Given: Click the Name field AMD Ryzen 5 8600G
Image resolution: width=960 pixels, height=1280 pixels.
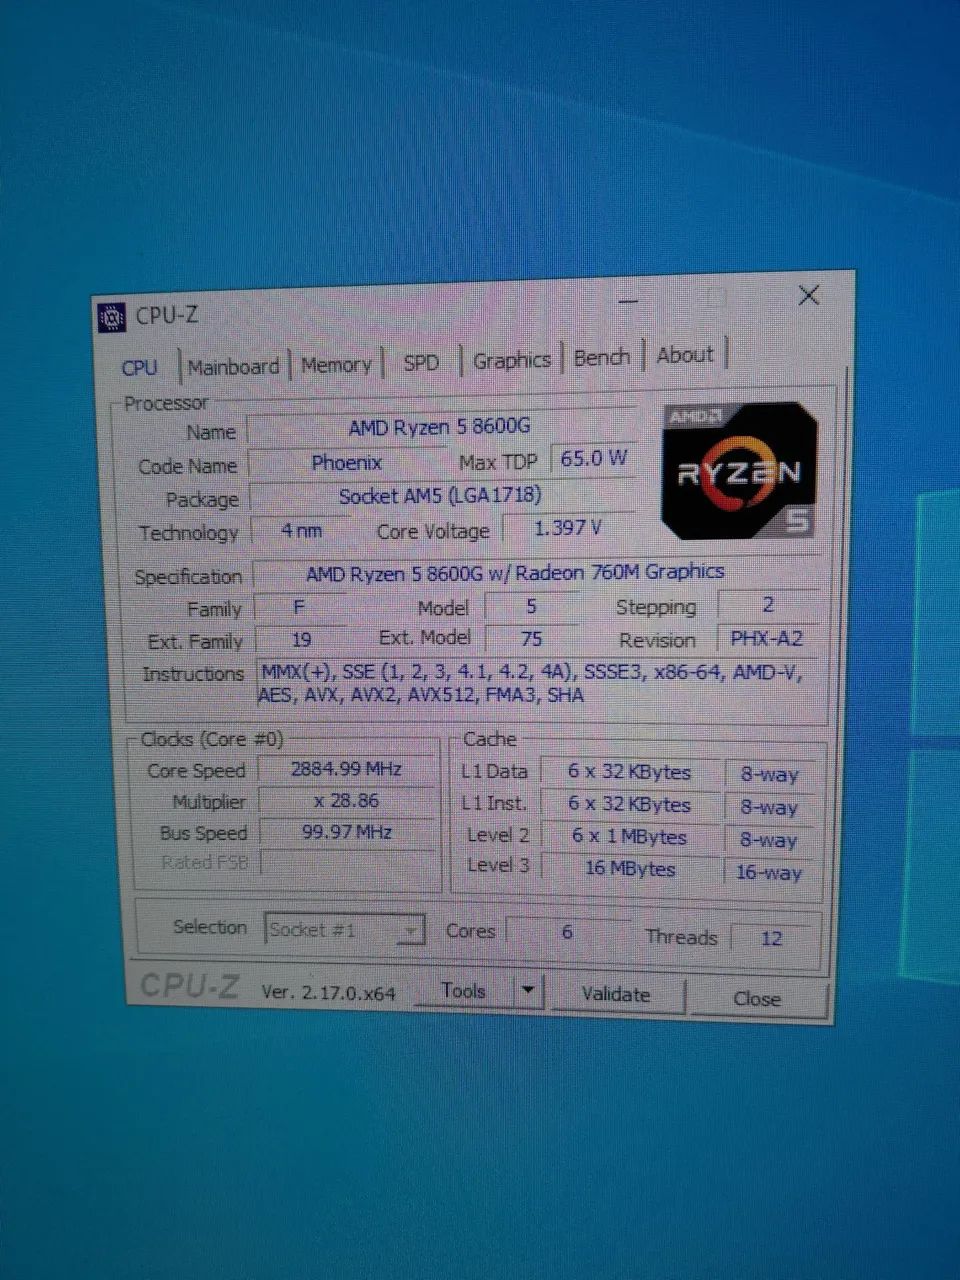Looking at the screenshot, I should pyautogui.click(x=440, y=427).
